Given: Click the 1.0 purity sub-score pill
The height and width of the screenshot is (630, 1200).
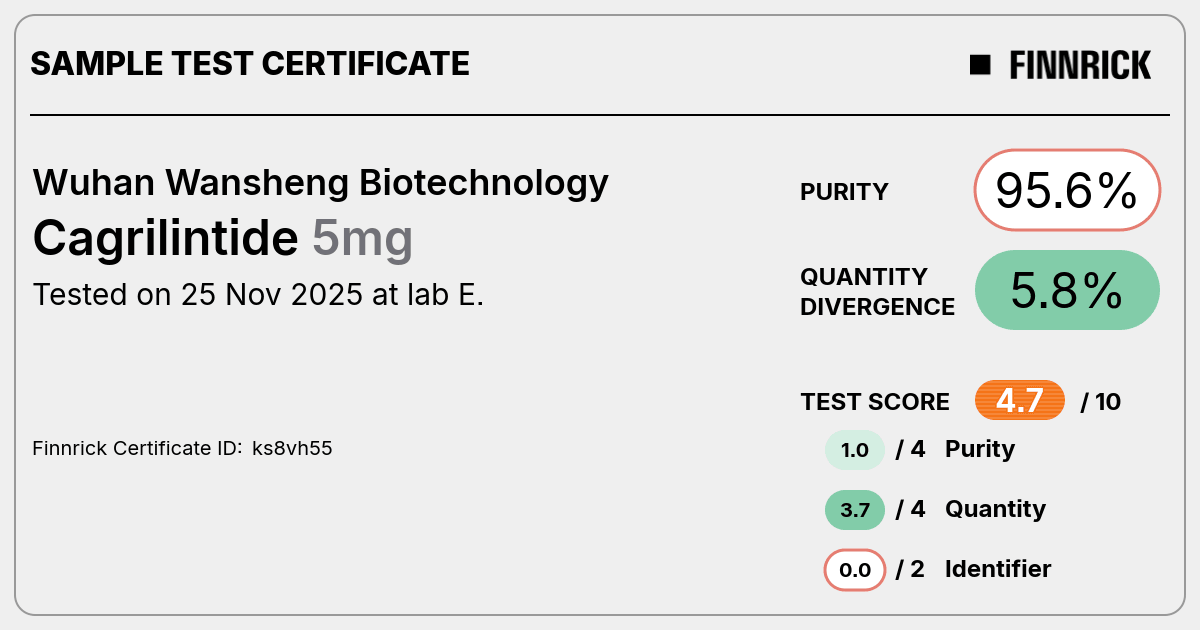Looking at the screenshot, I should click(855, 450).
